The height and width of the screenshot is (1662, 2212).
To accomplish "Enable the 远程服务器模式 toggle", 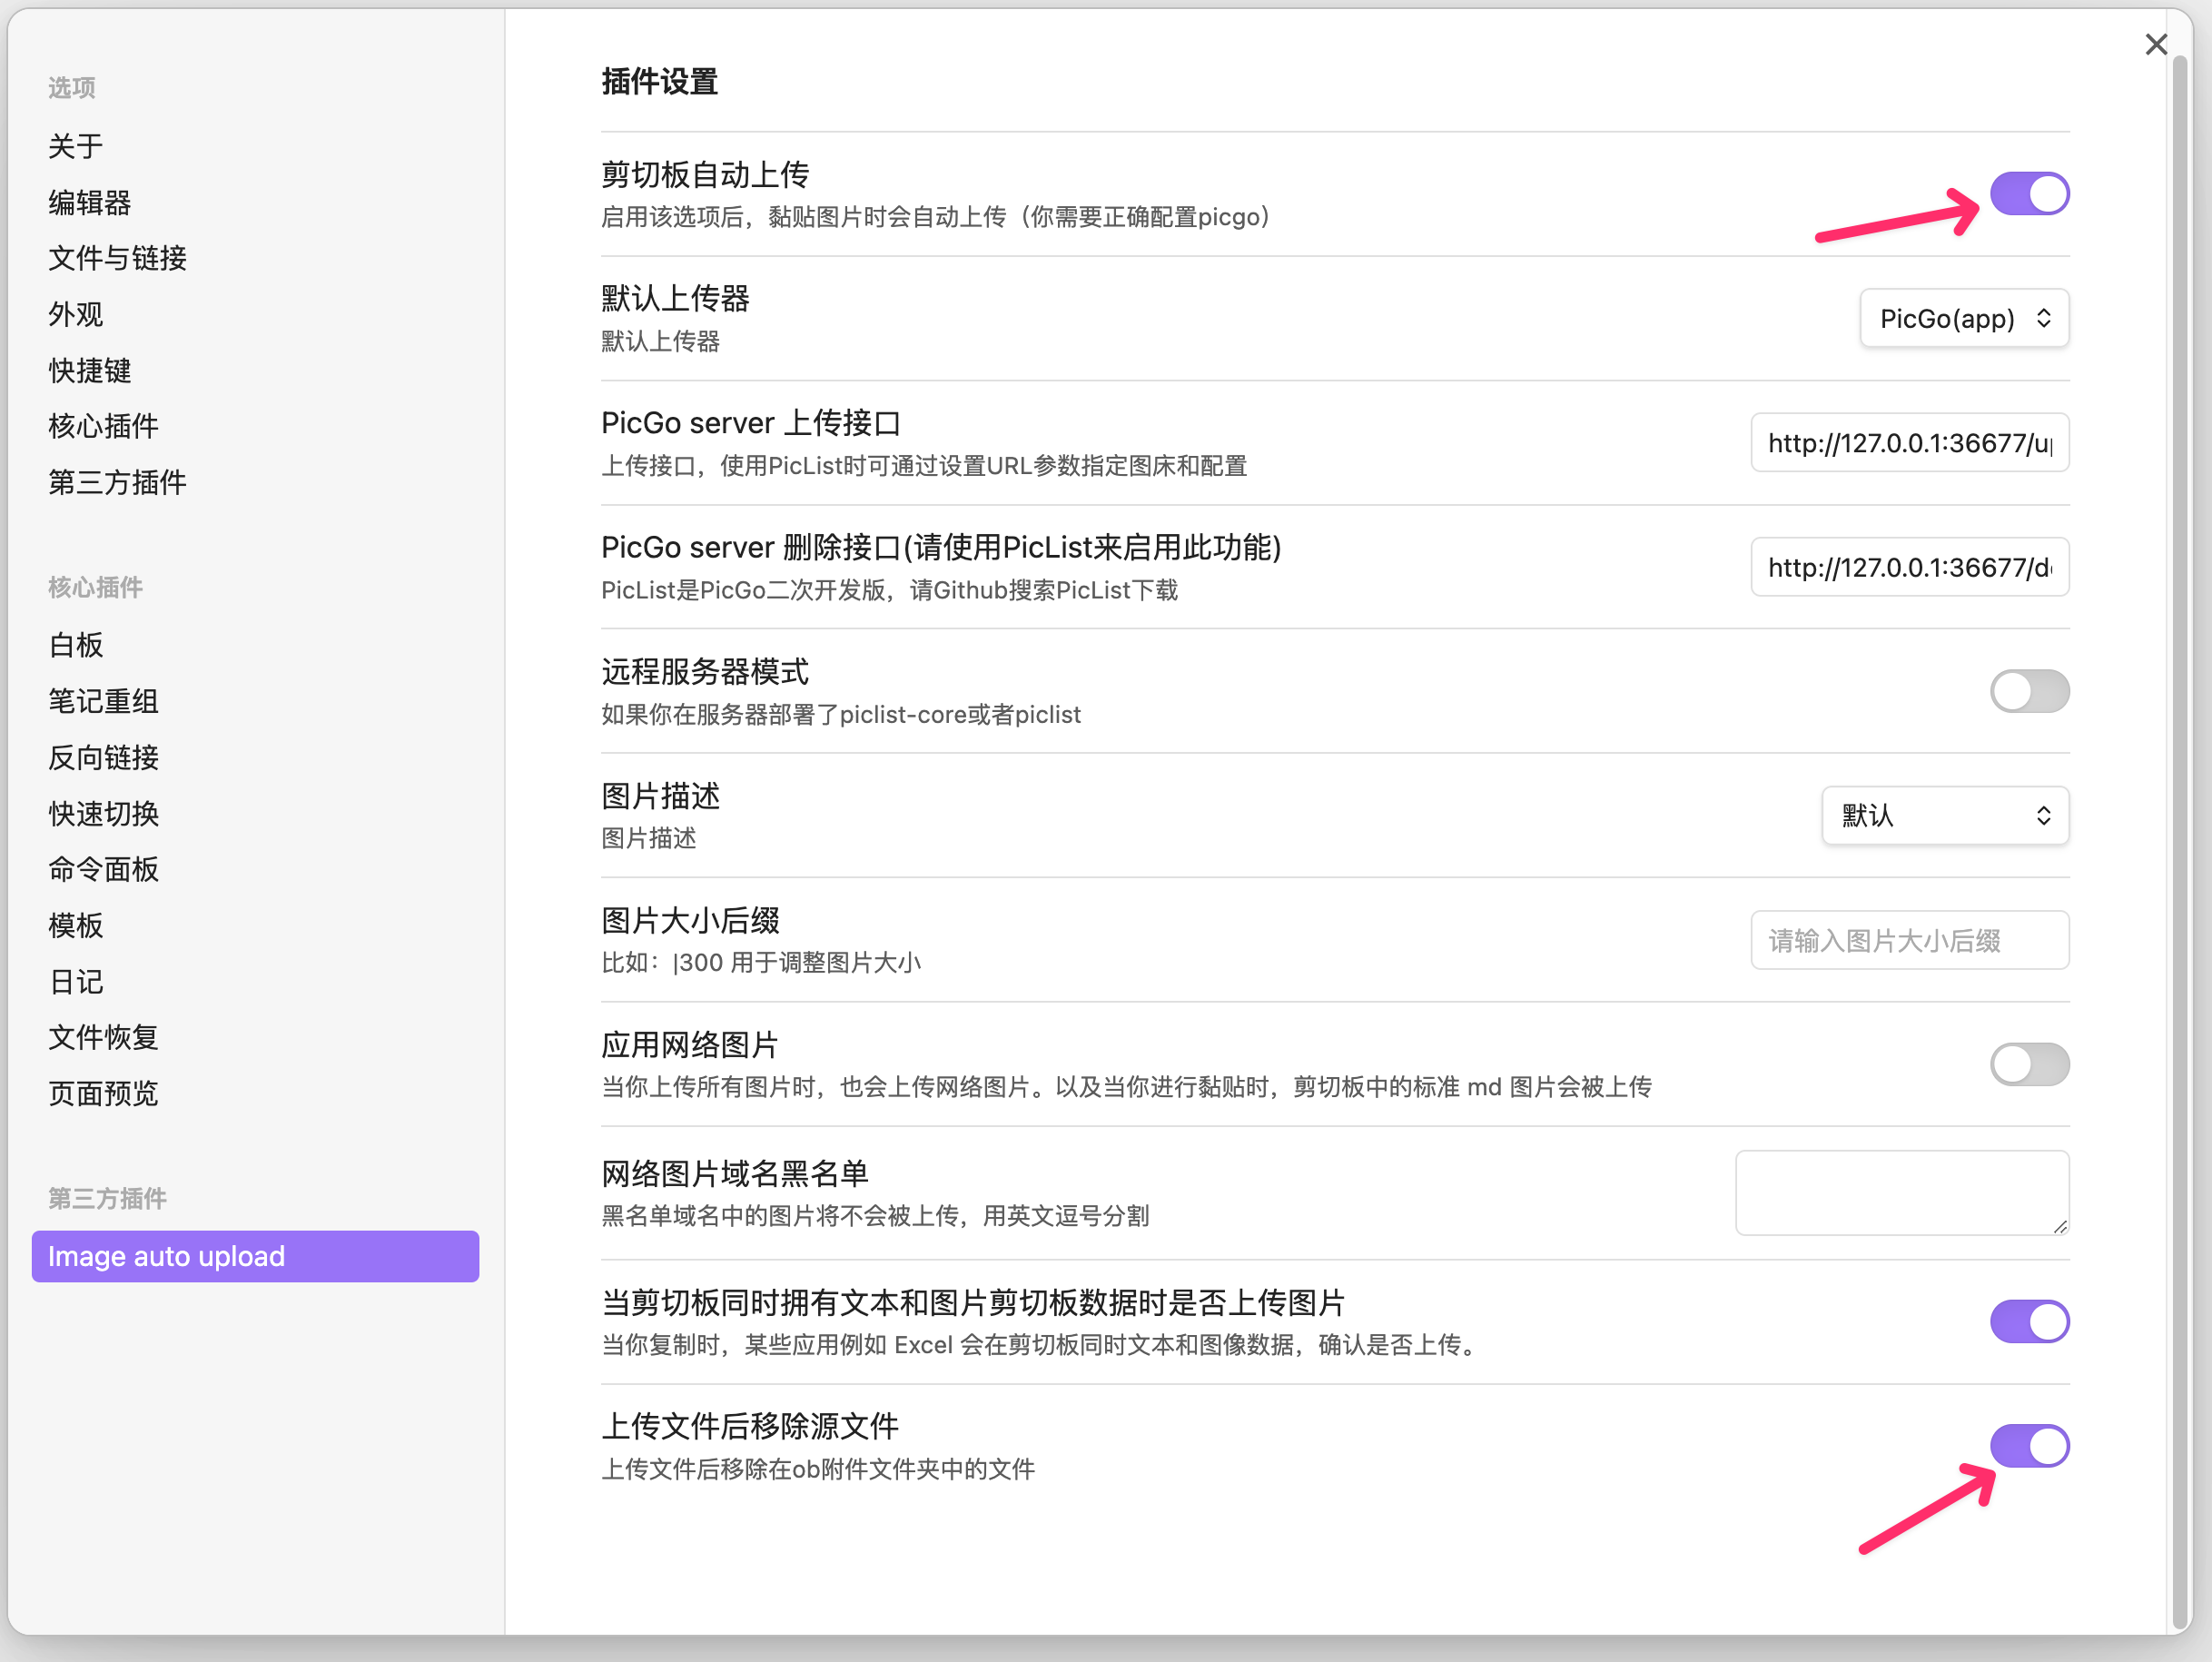I will (x=2029, y=691).
